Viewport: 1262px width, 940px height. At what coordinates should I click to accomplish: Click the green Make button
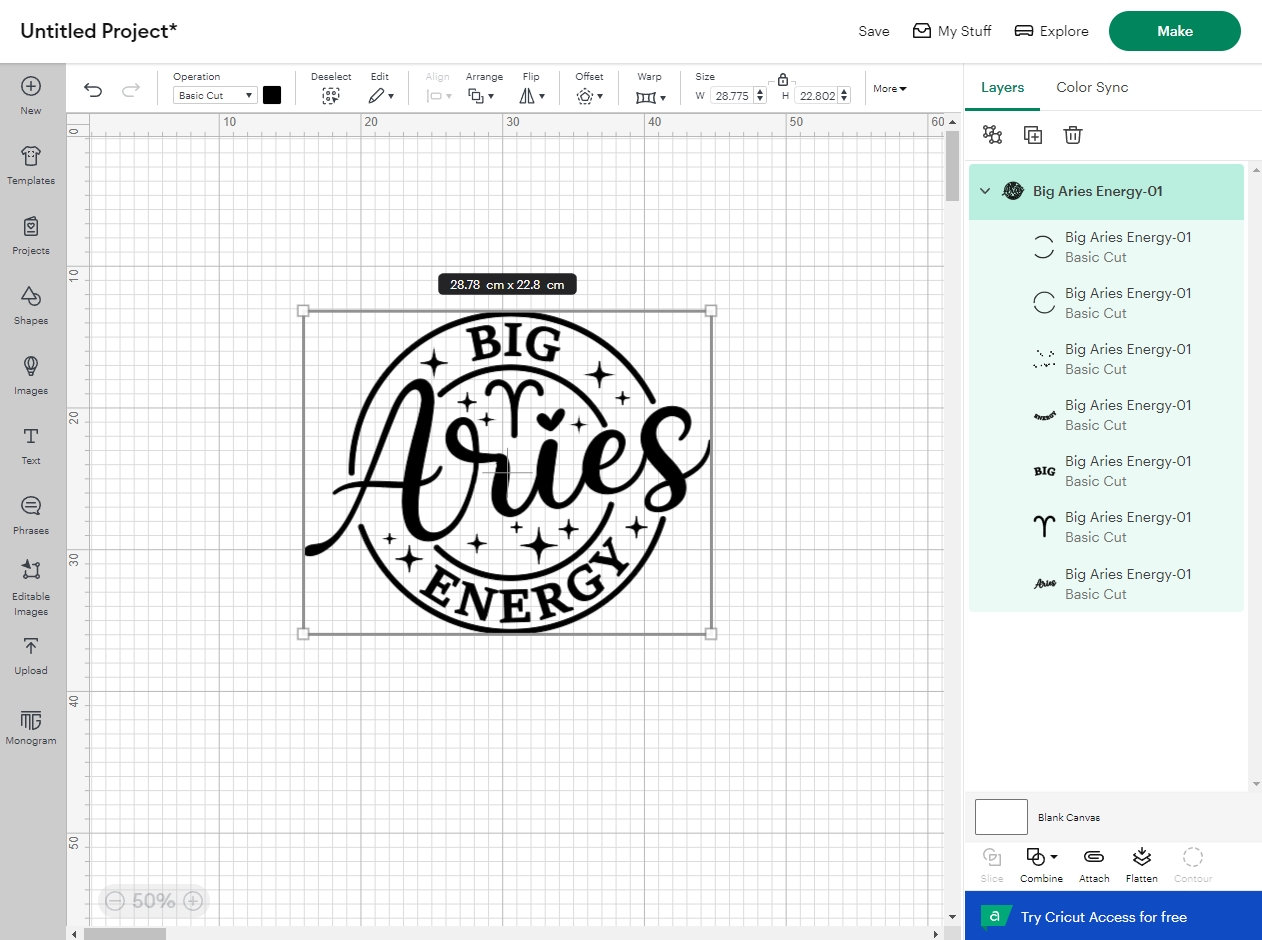click(1174, 31)
